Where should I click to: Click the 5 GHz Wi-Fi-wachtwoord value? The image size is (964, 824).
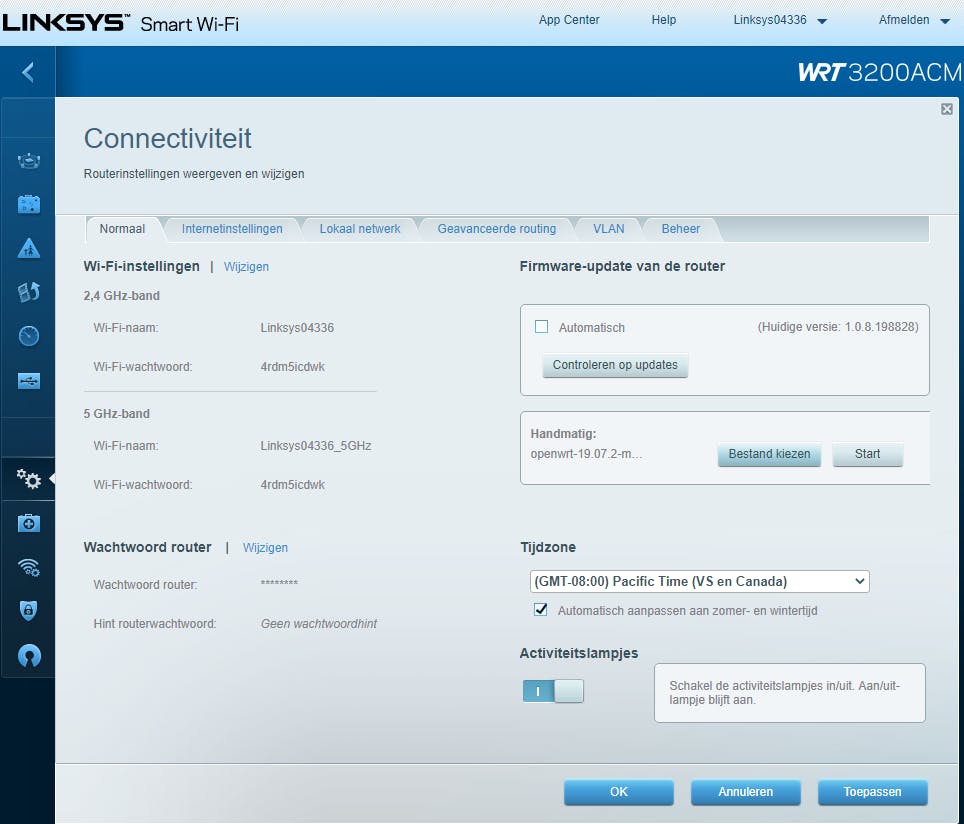pos(292,485)
